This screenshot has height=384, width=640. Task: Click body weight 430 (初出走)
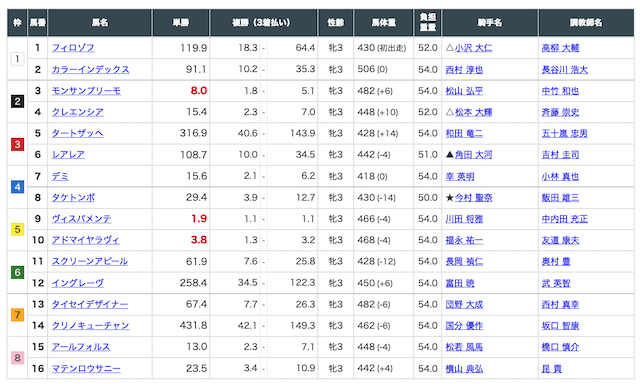click(382, 48)
